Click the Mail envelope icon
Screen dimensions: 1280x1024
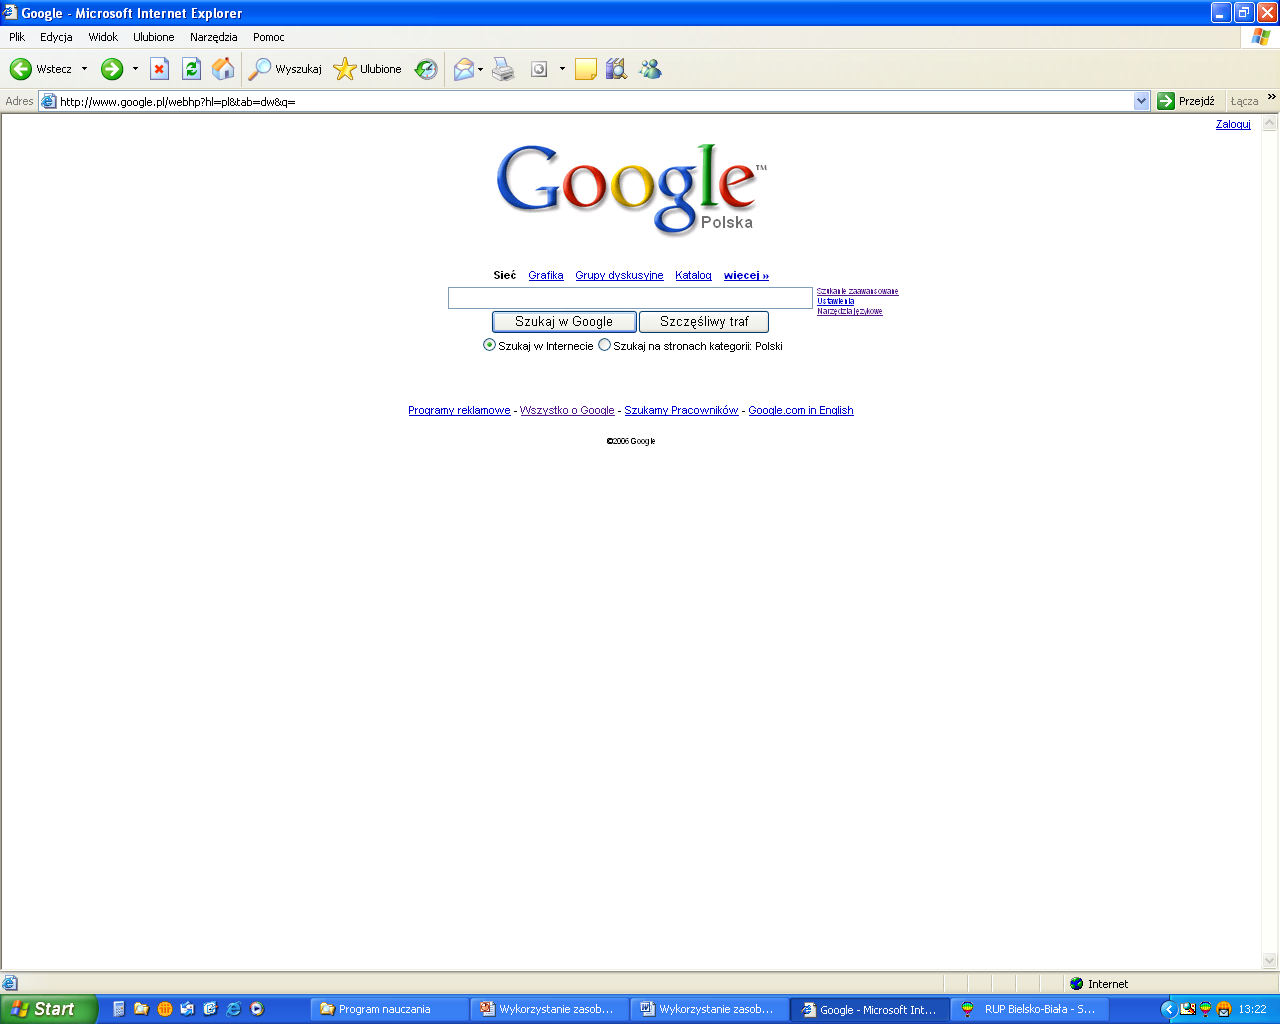(463, 69)
